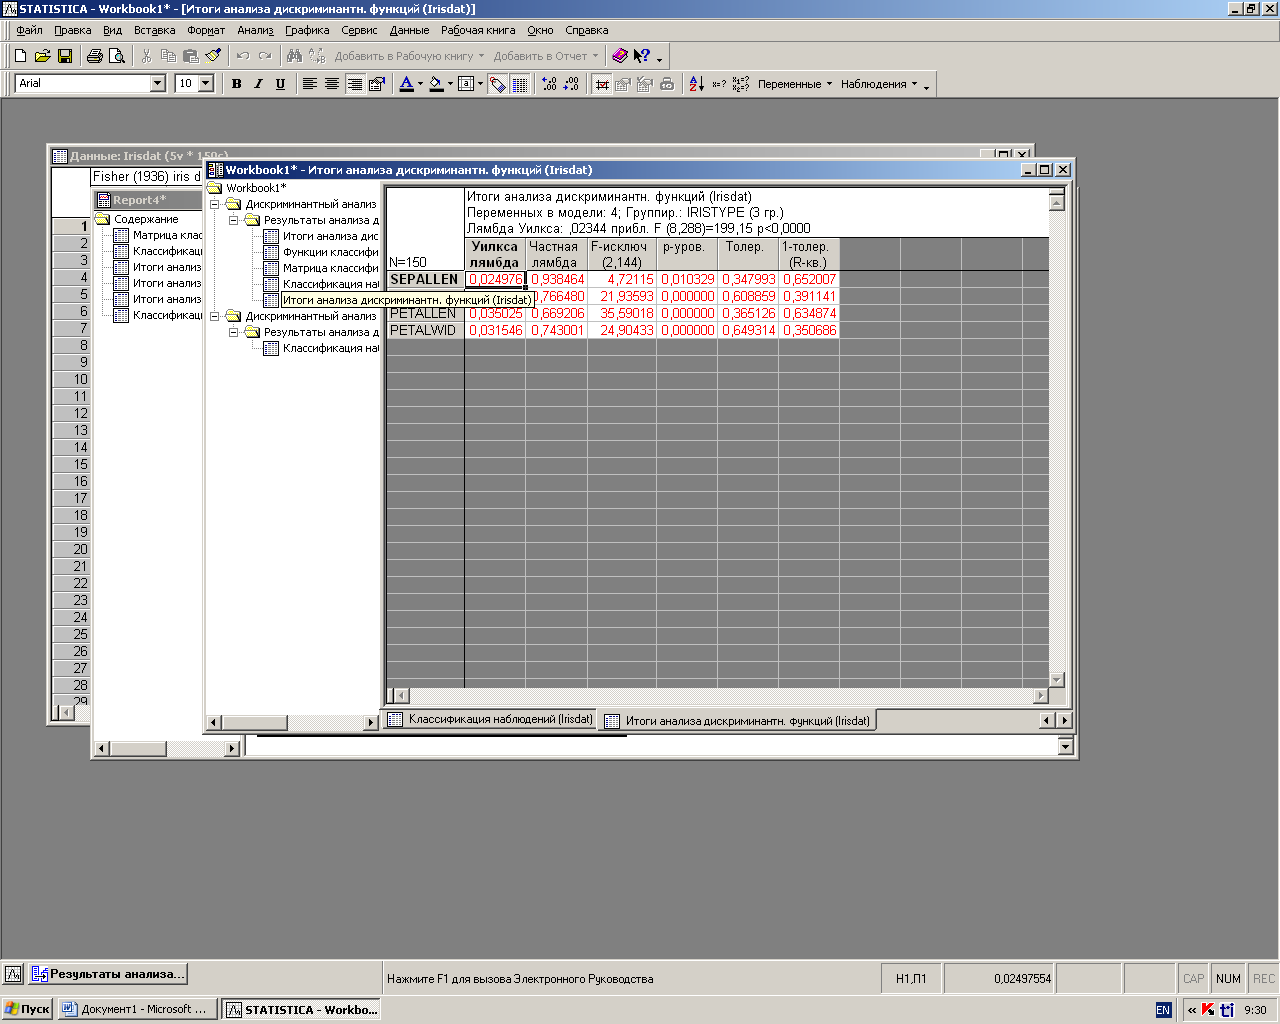
Task: Open the Переменные dropdown button
Action: click(795, 84)
